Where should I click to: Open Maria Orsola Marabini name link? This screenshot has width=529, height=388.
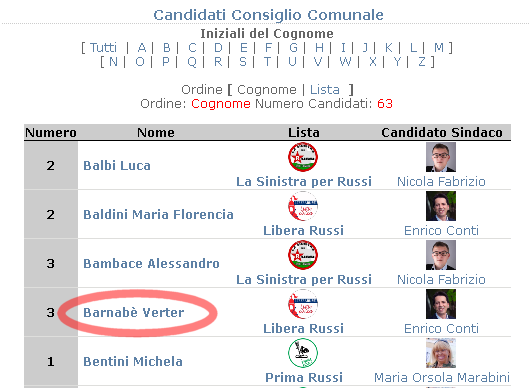[x=442, y=377]
